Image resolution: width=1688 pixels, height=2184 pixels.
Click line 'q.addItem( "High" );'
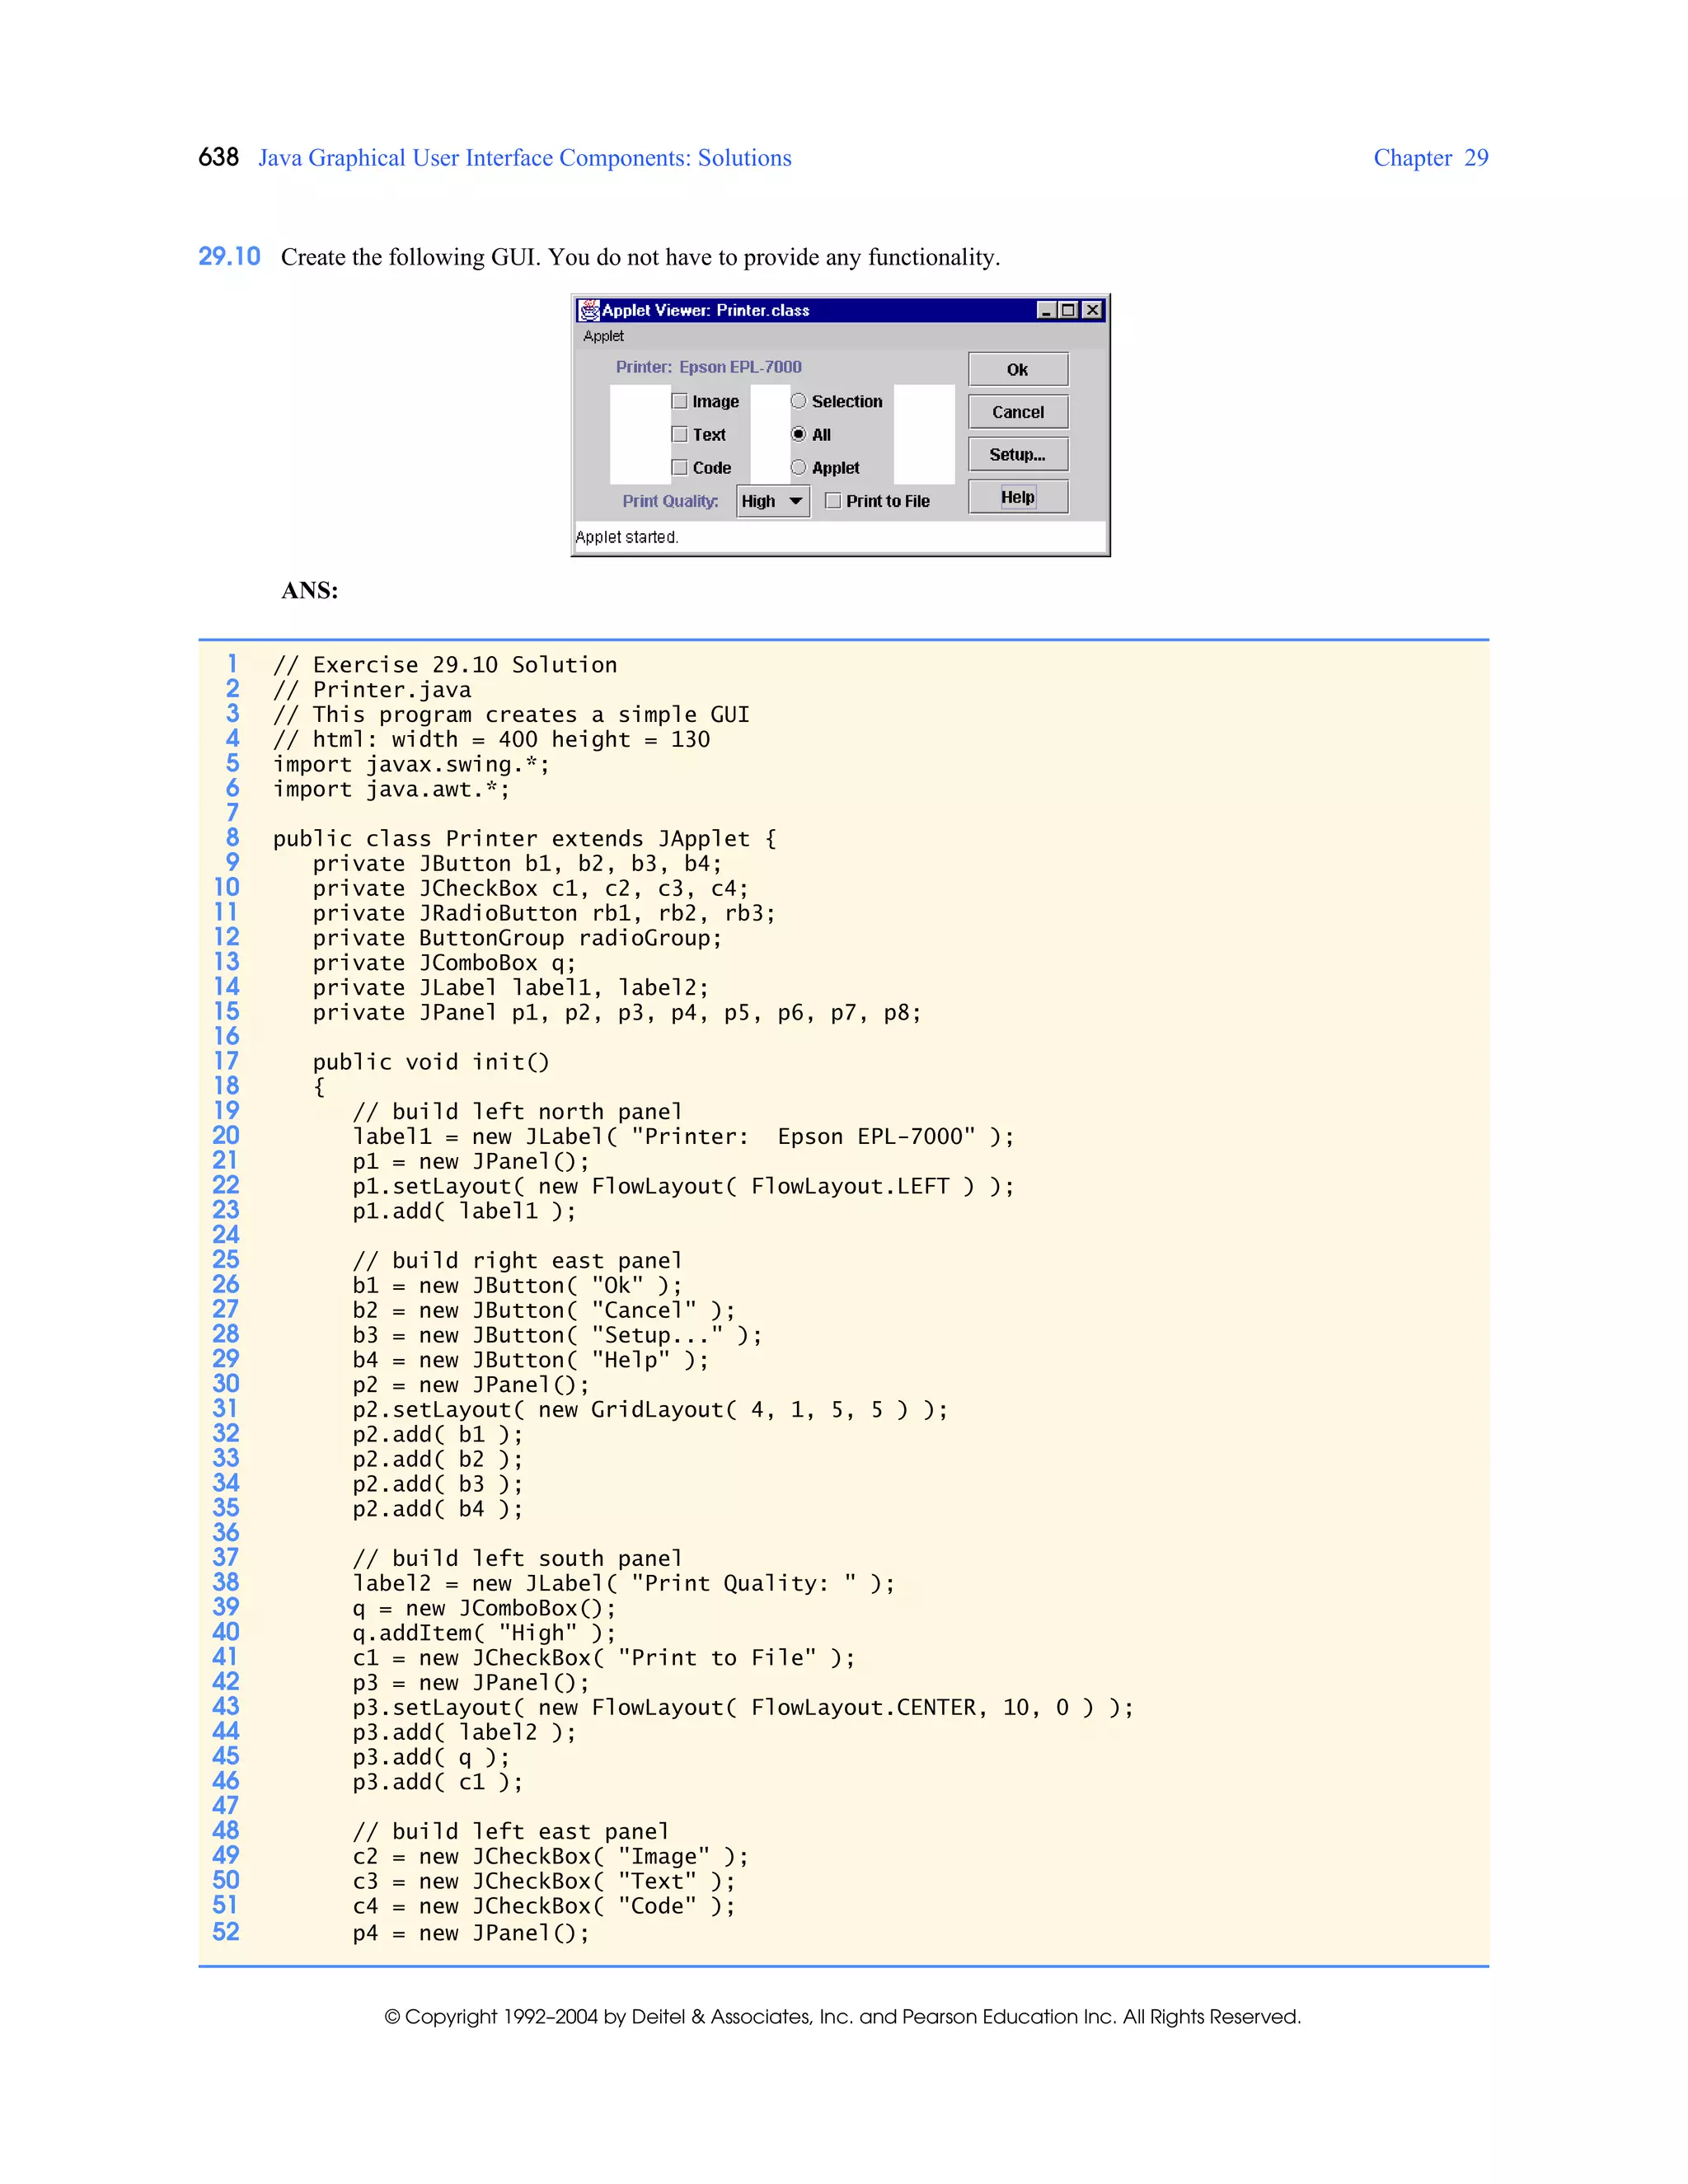click(x=484, y=1633)
